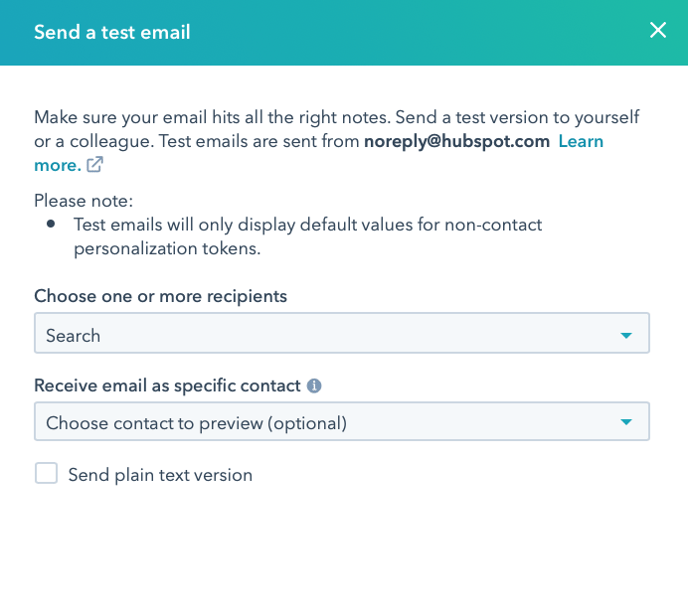The width and height of the screenshot is (688, 614).
Task: Click the word "more." in the help link
Action: (58, 165)
